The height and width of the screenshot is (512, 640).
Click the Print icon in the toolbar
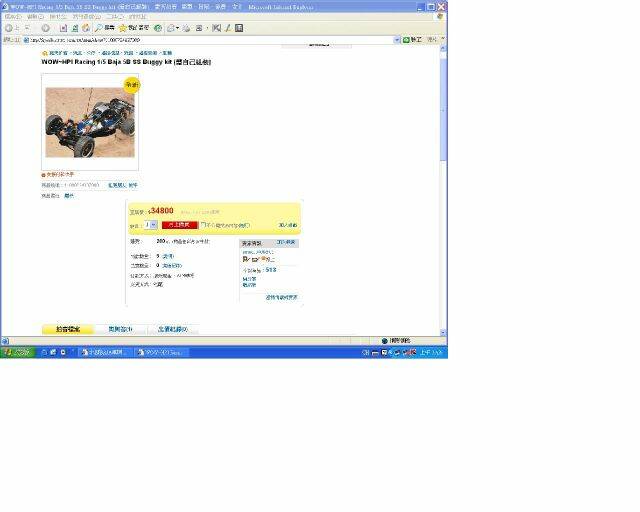point(186,28)
